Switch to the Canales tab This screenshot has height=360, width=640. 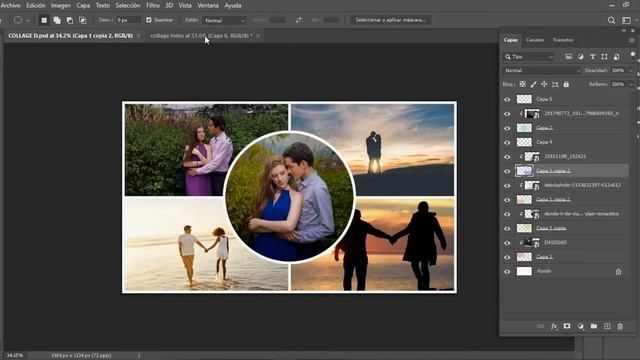pyautogui.click(x=535, y=40)
